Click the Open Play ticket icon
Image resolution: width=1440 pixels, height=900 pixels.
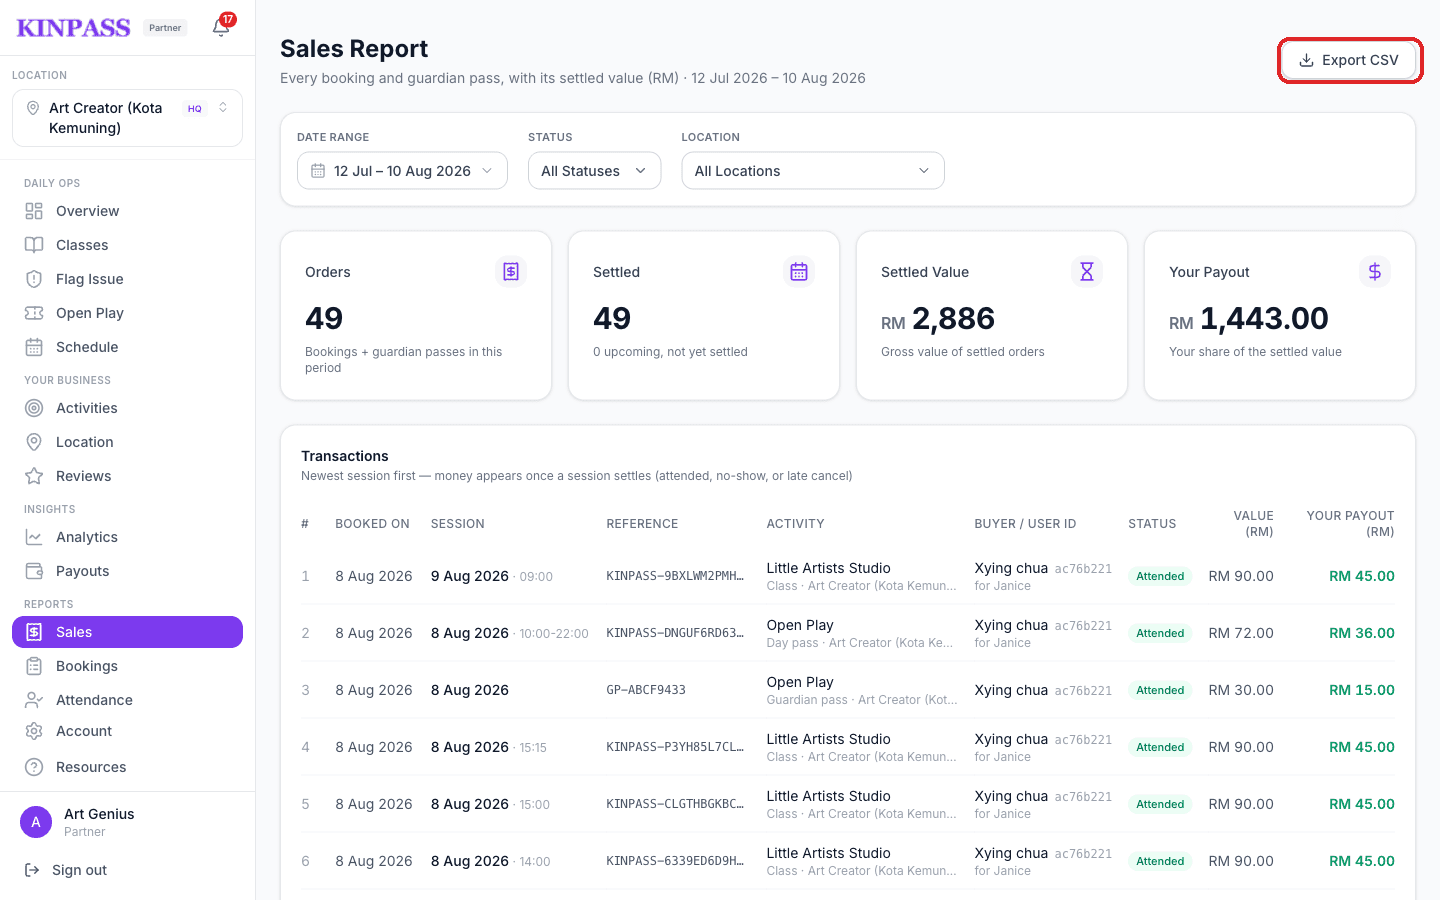(x=34, y=313)
